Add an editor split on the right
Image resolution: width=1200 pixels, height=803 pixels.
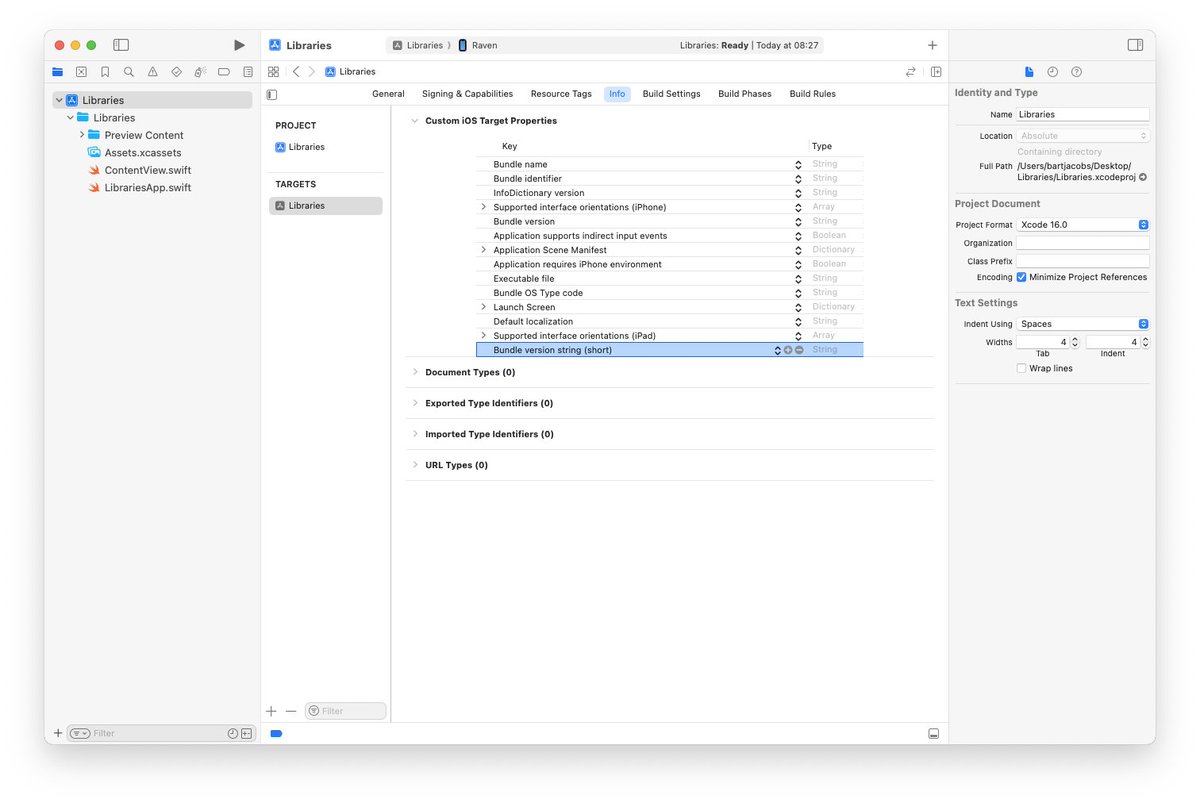coord(936,72)
